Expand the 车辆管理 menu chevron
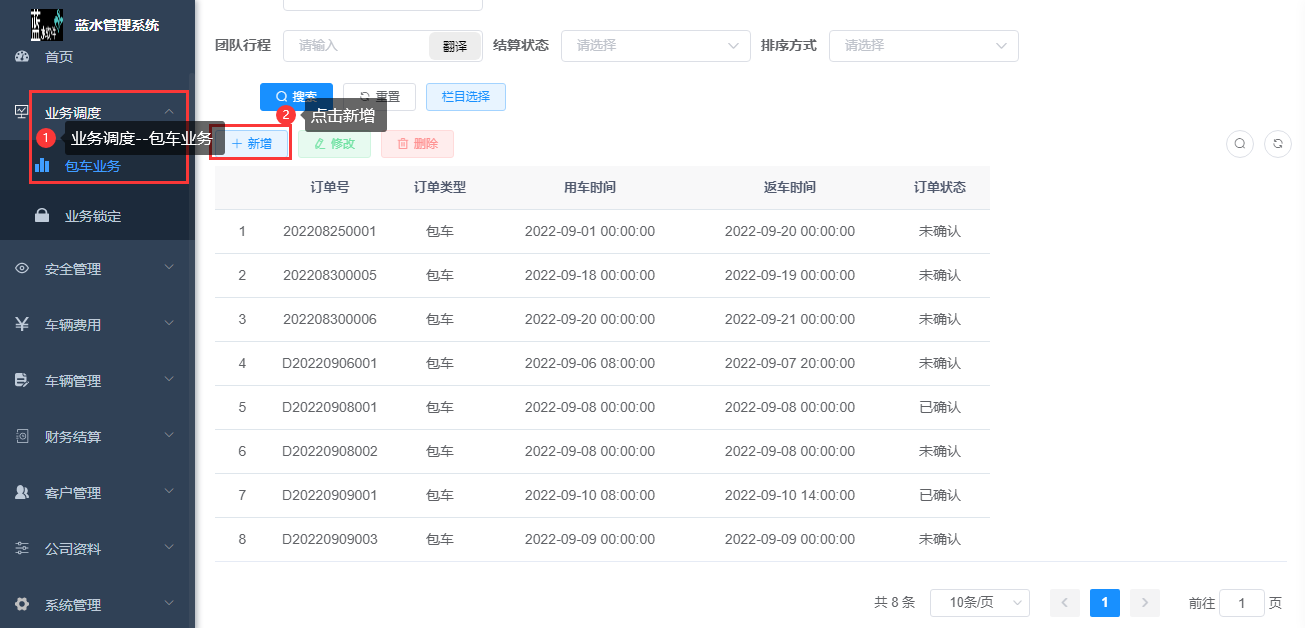Image resolution: width=1313 pixels, height=628 pixels. pyautogui.click(x=169, y=380)
